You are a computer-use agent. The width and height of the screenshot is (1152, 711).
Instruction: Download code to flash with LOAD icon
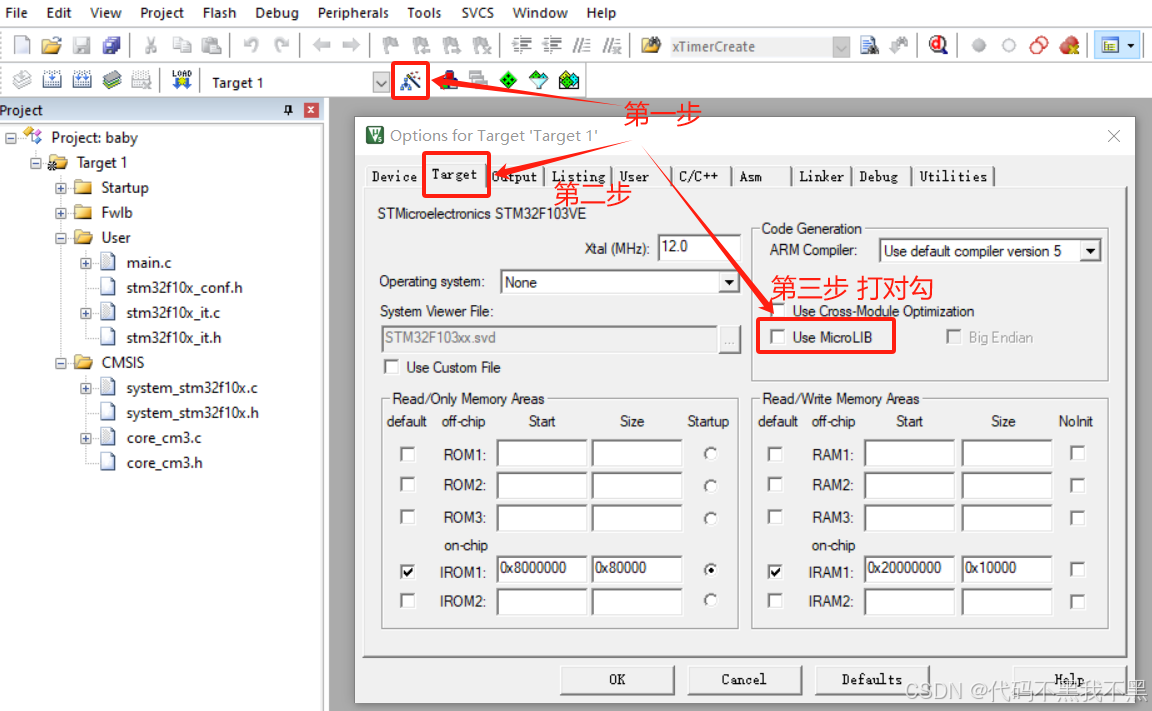[181, 79]
